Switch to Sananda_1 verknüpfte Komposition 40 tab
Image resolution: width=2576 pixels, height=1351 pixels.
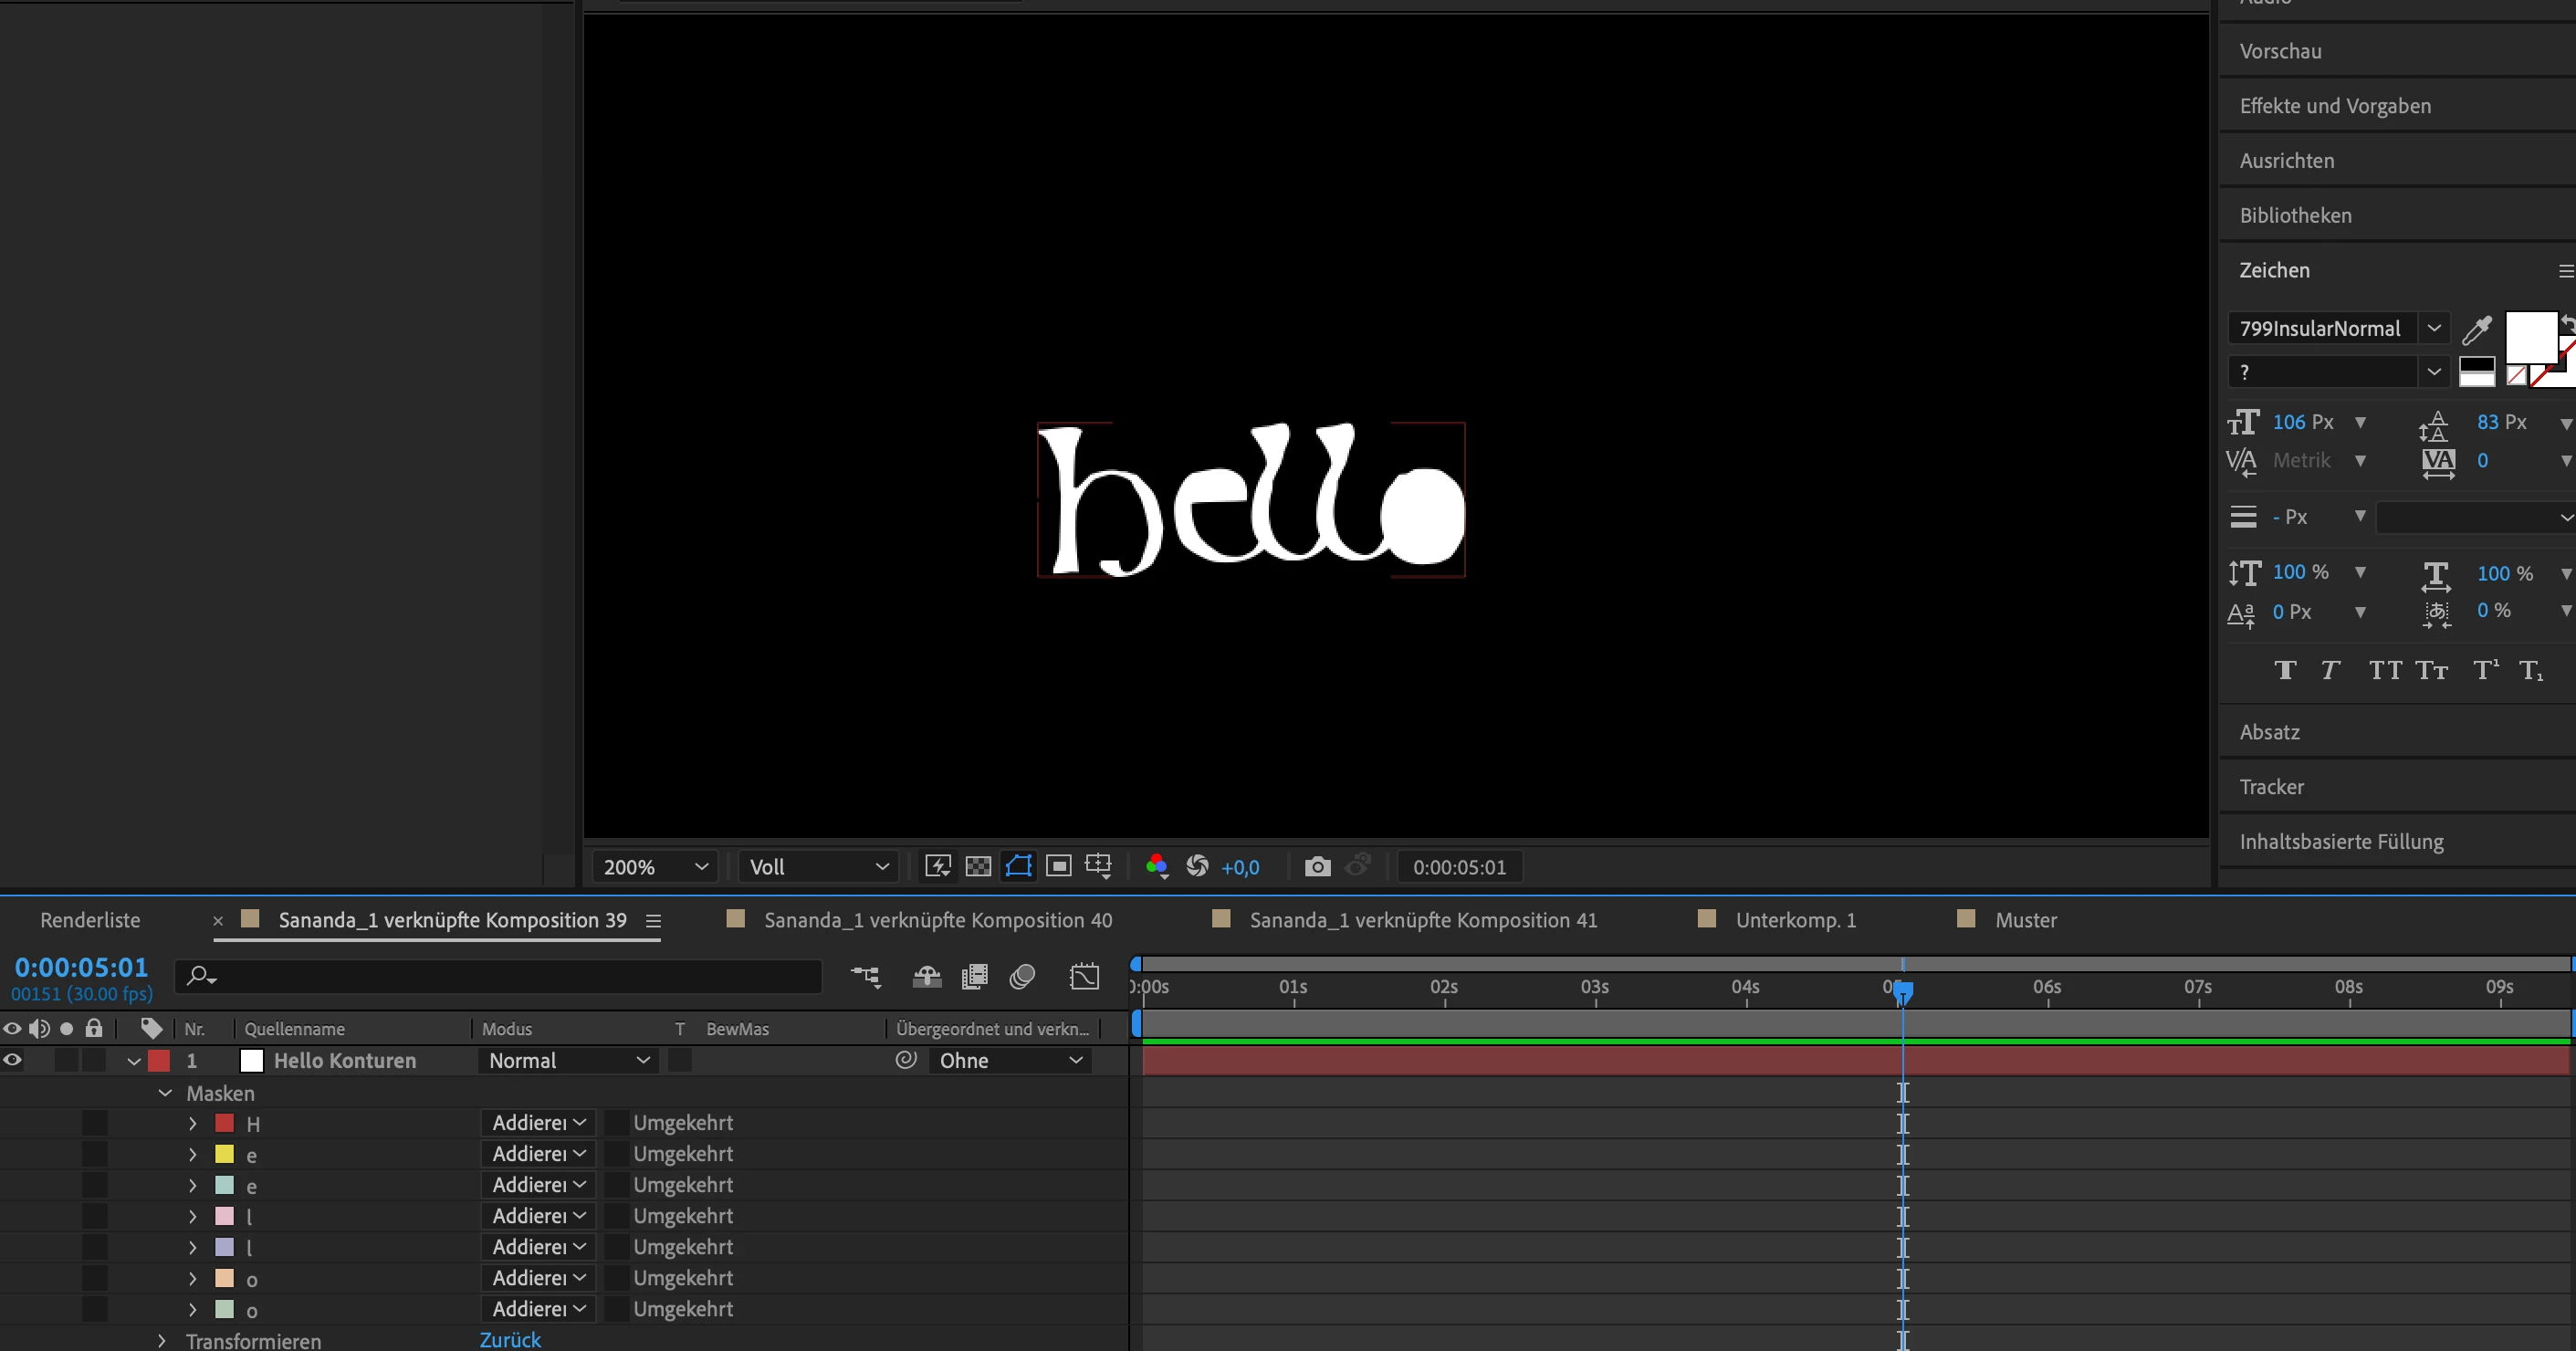(x=937, y=920)
